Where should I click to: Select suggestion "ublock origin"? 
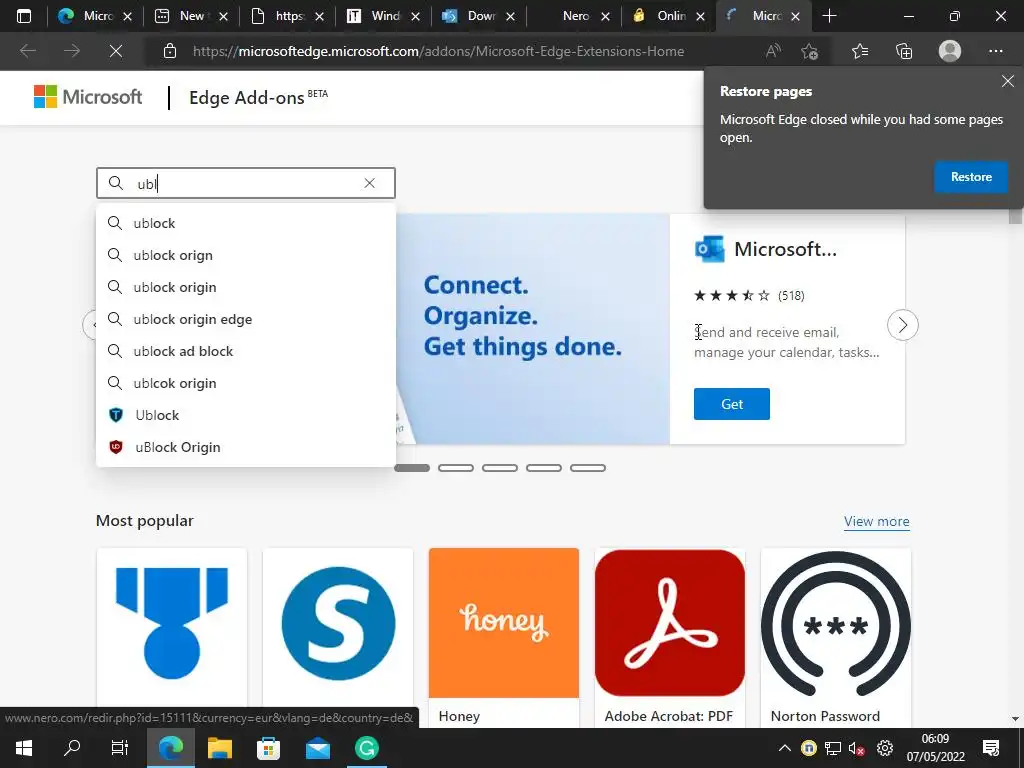[246, 287]
